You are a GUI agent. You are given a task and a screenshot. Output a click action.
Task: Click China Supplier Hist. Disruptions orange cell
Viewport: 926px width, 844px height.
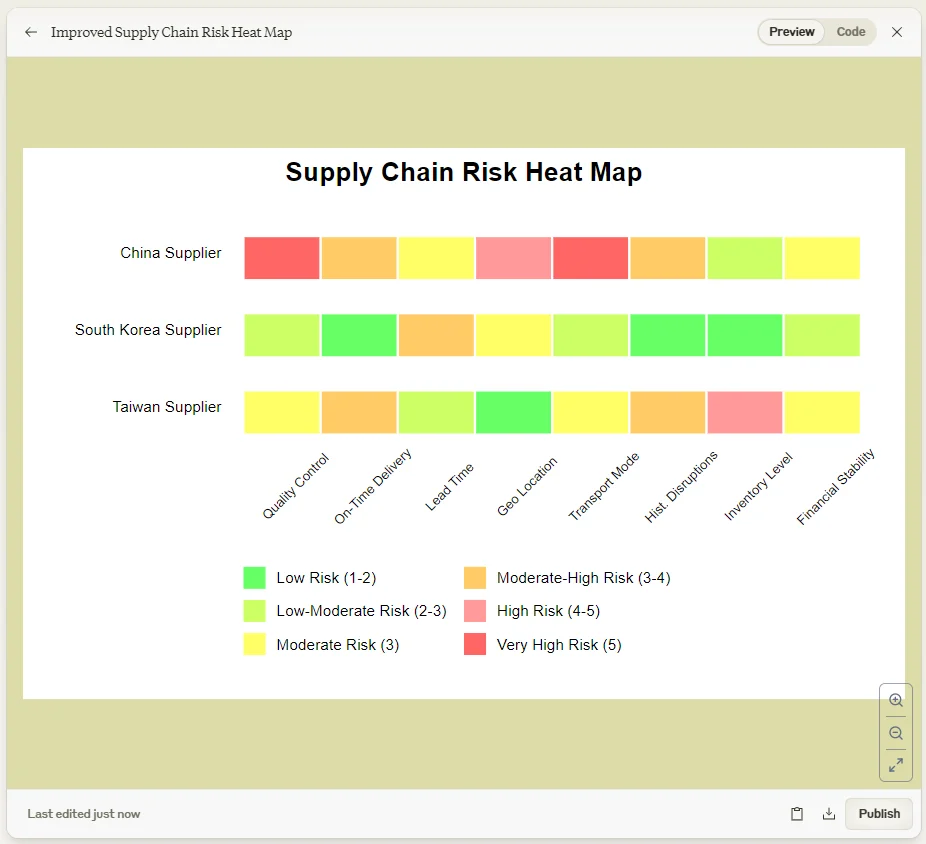coord(668,258)
